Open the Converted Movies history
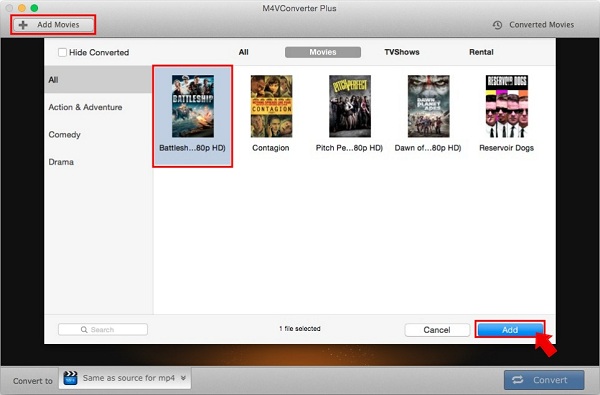The image size is (600, 395). tap(533, 25)
